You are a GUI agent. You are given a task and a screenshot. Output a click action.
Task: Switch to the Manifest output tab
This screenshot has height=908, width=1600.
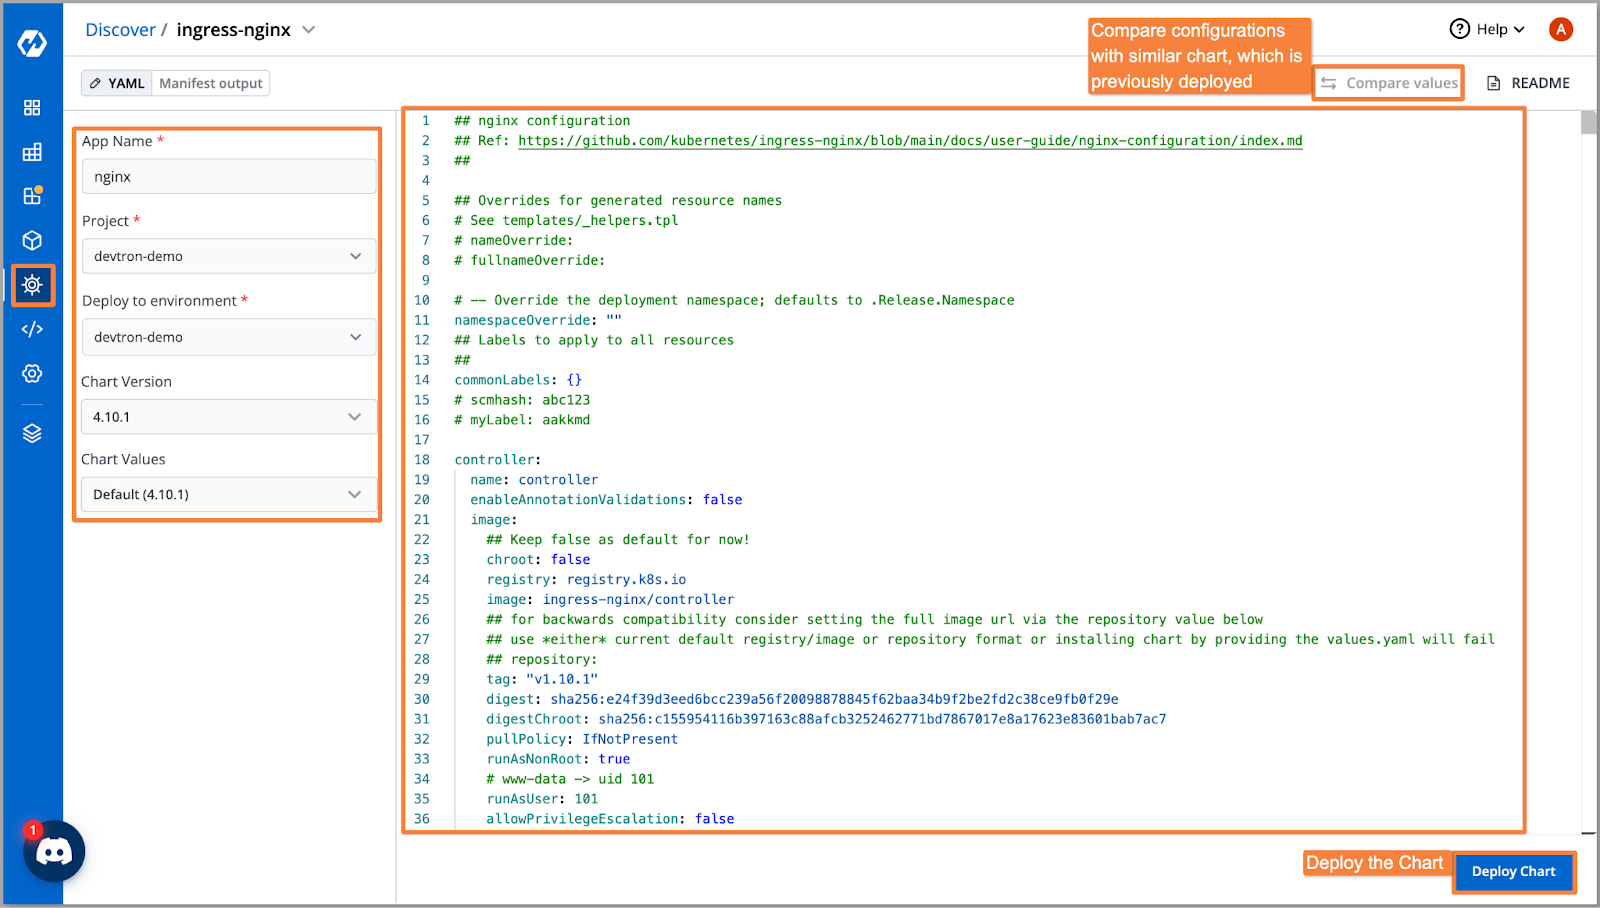tap(211, 83)
